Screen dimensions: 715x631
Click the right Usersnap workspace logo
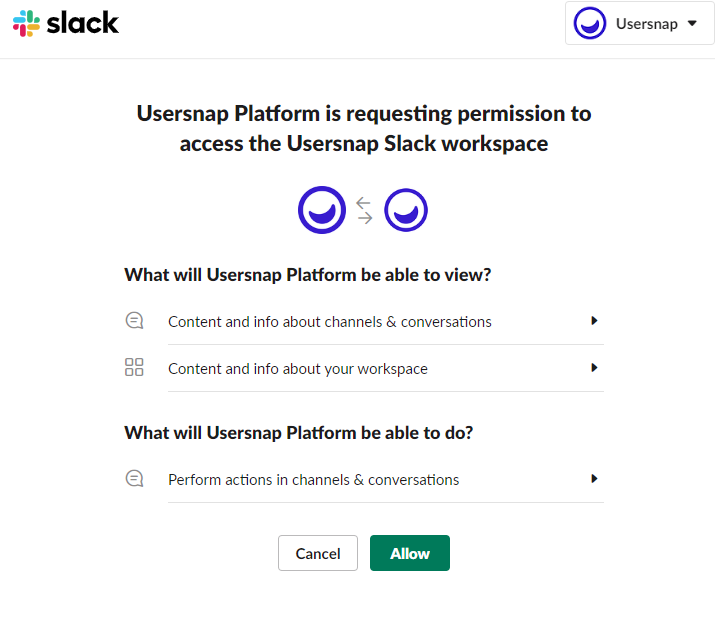click(x=406, y=210)
